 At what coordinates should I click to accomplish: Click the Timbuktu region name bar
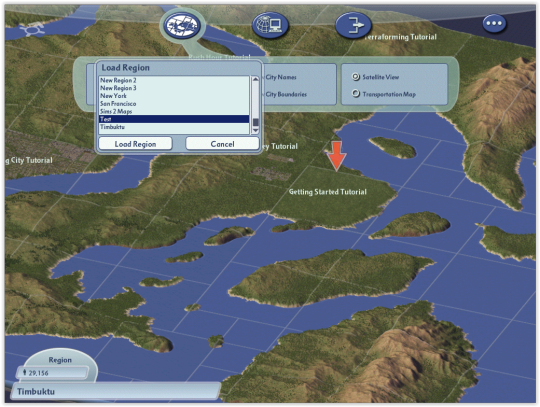pos(115,392)
